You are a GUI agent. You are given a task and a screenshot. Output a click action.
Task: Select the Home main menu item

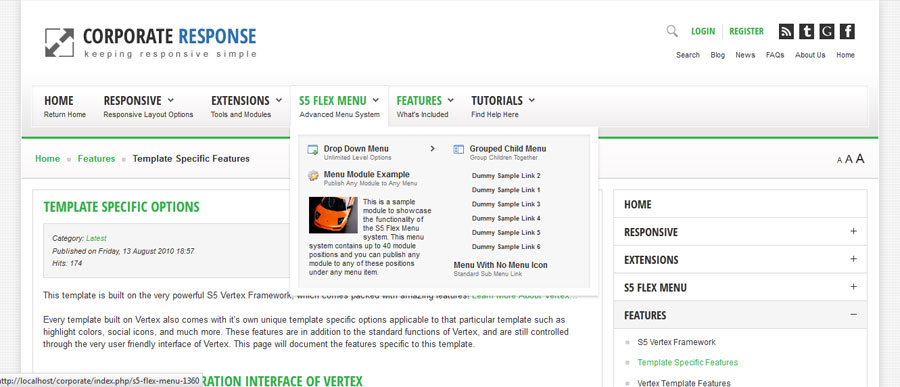(x=65, y=106)
